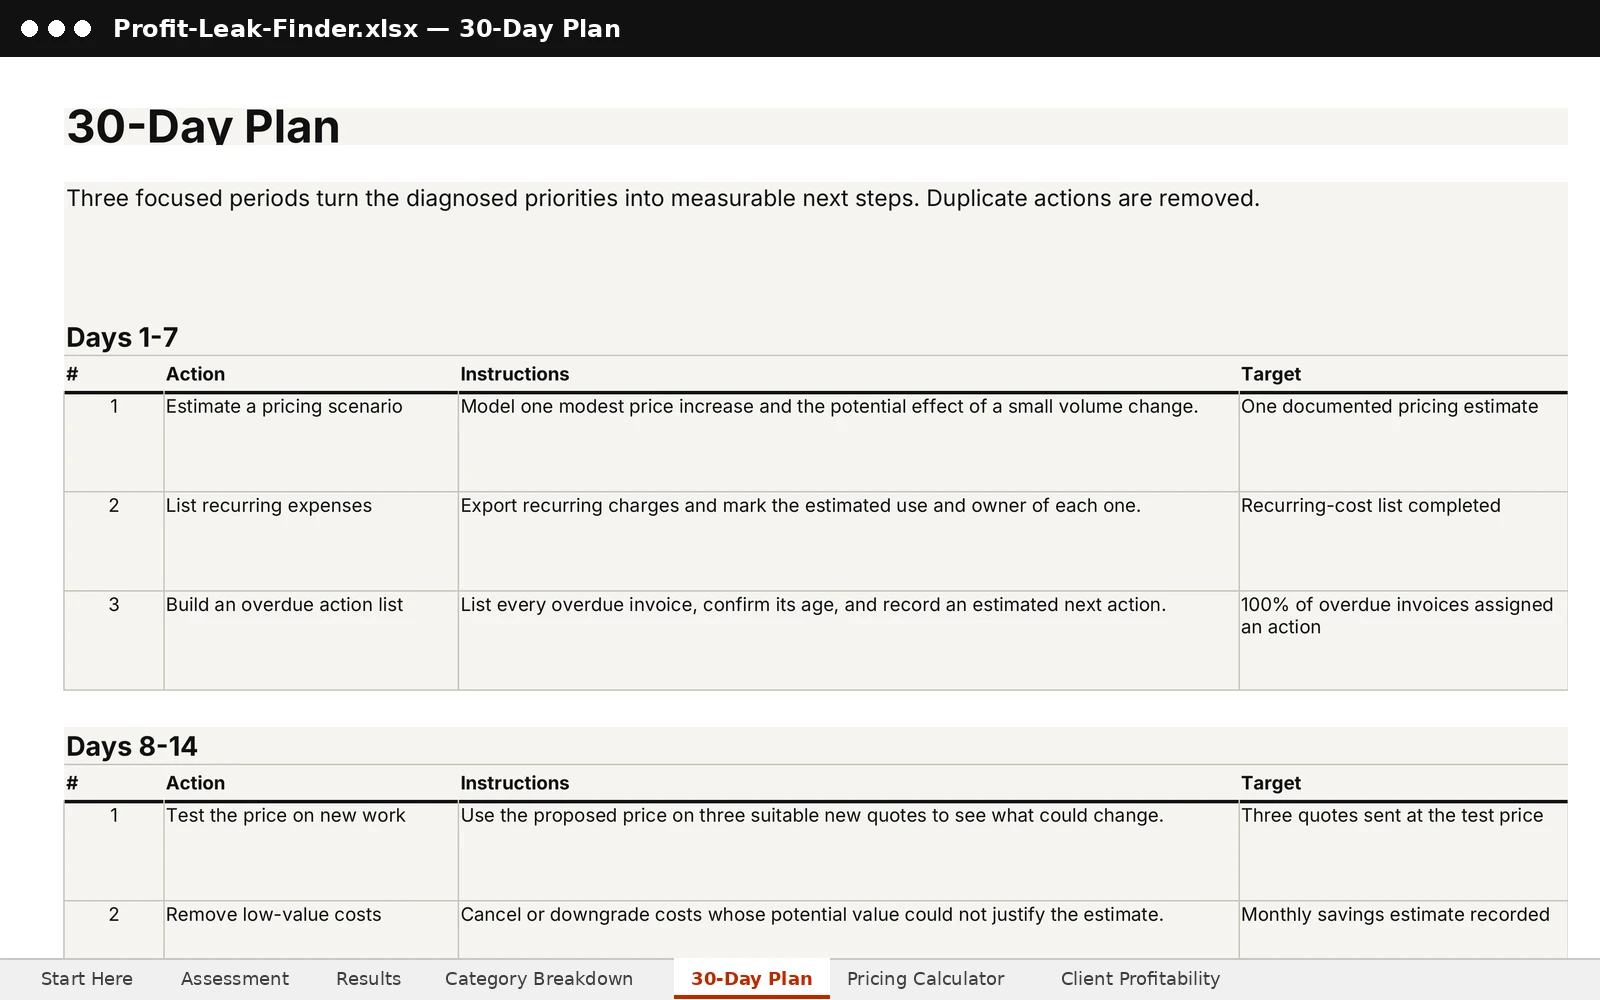Image resolution: width=1600 pixels, height=1000 pixels.
Task: Click 'Build an overdue action list' cell
Action: coord(311,640)
